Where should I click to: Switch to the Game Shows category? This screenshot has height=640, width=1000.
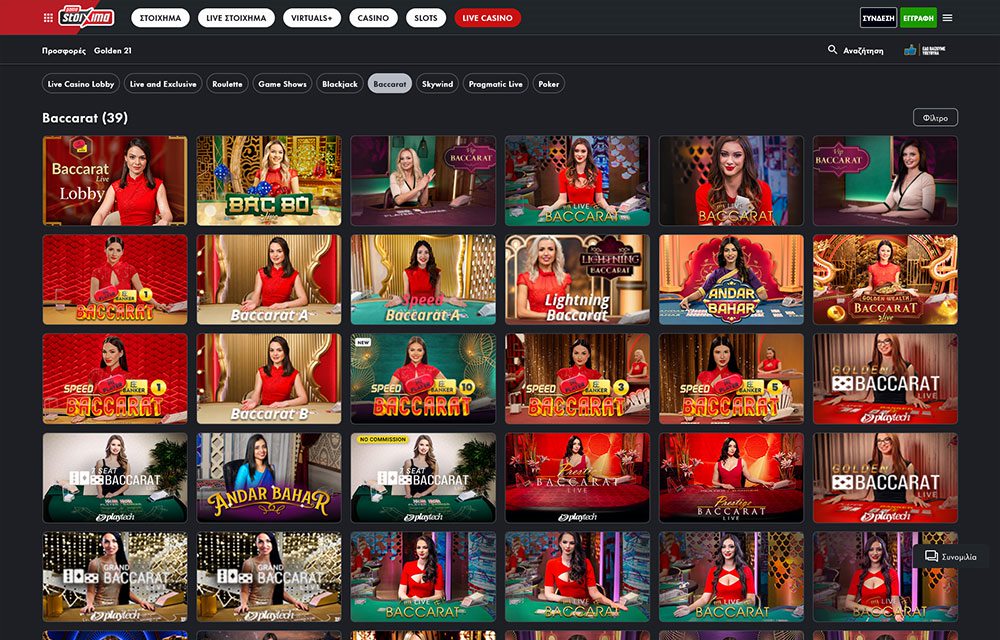point(282,84)
